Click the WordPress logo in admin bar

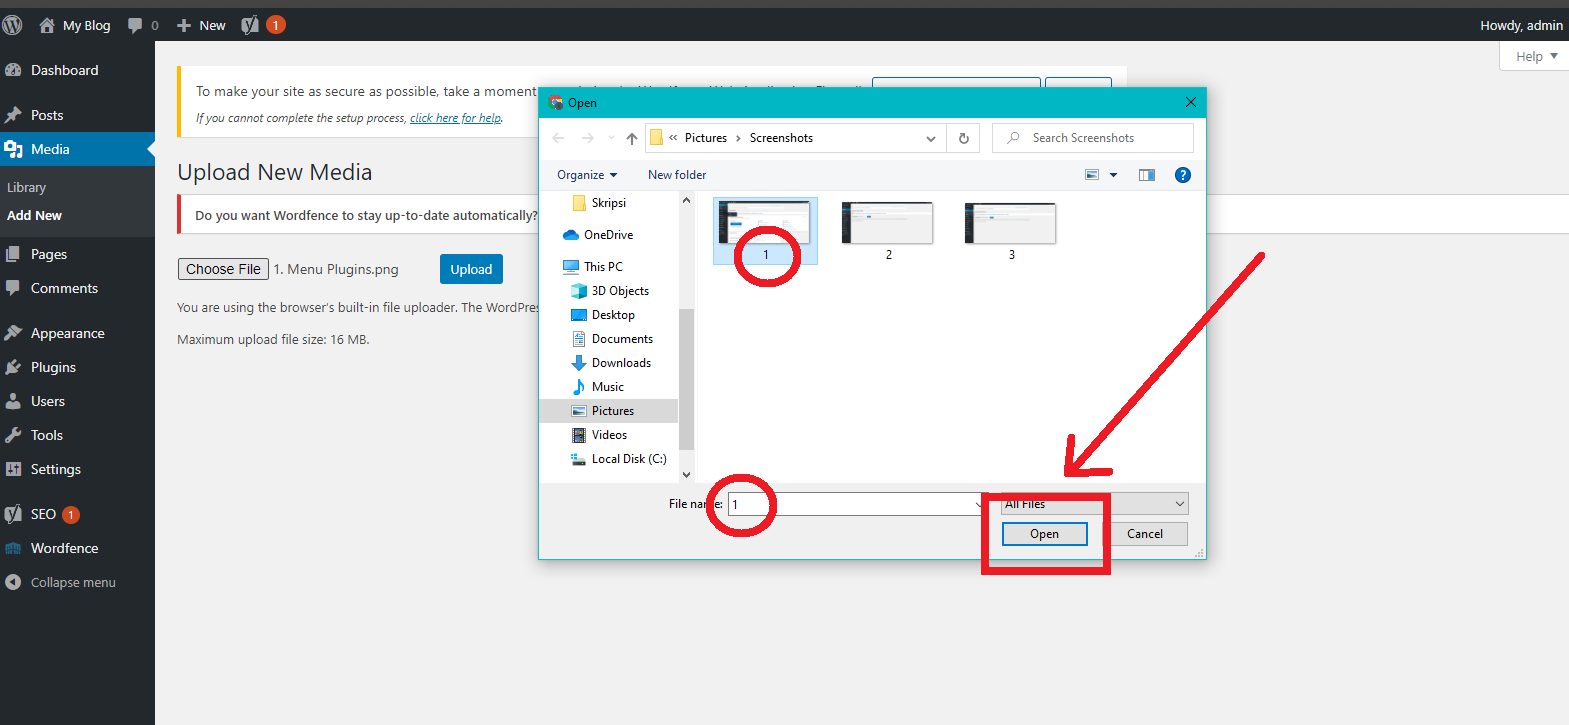tap(12, 25)
